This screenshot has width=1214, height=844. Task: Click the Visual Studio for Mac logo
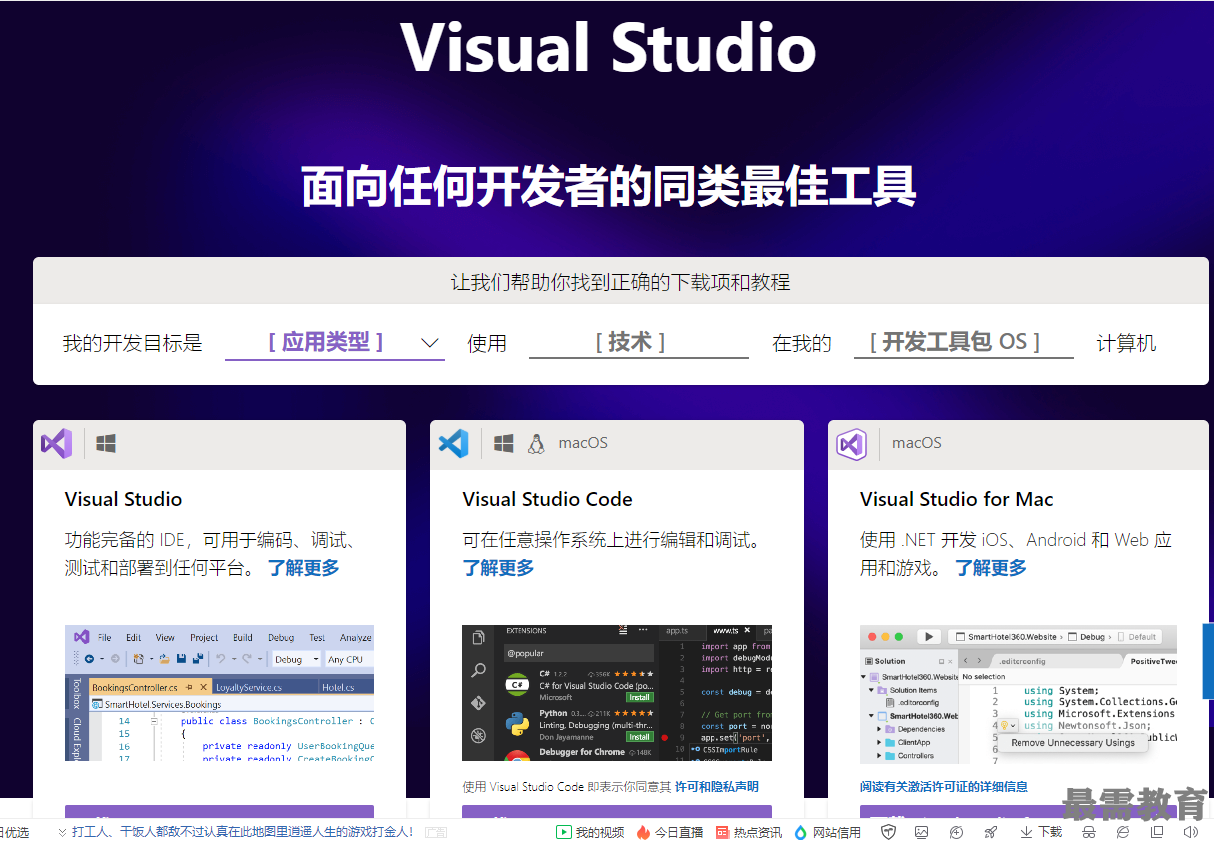tap(851, 443)
